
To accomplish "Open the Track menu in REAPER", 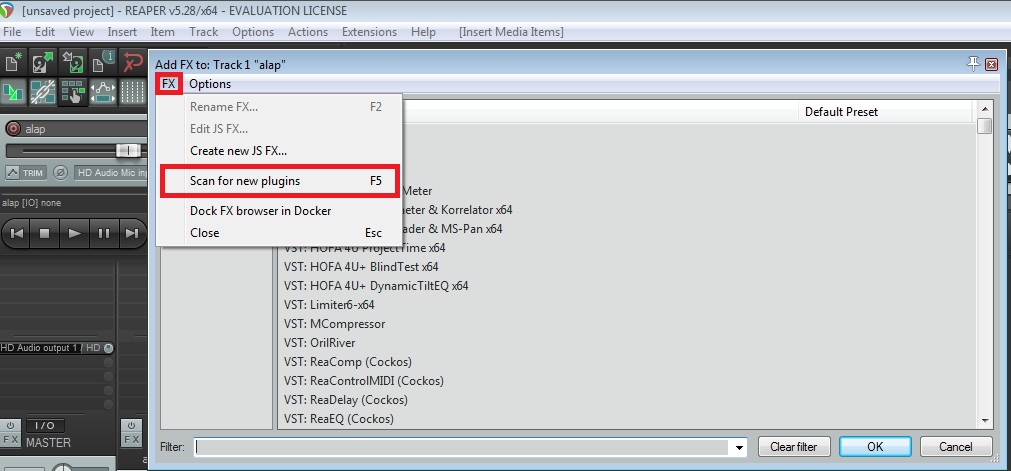I will pyautogui.click(x=203, y=32).
